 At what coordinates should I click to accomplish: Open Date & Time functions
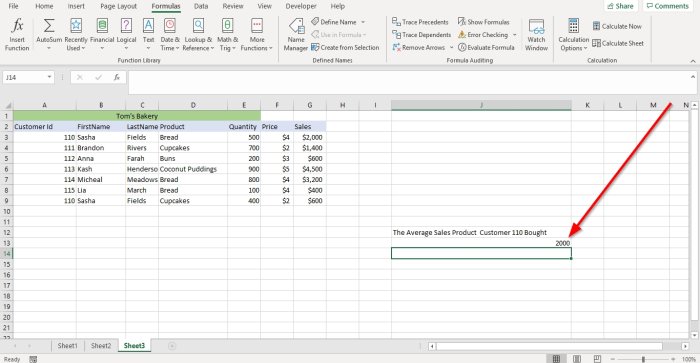[x=170, y=35]
